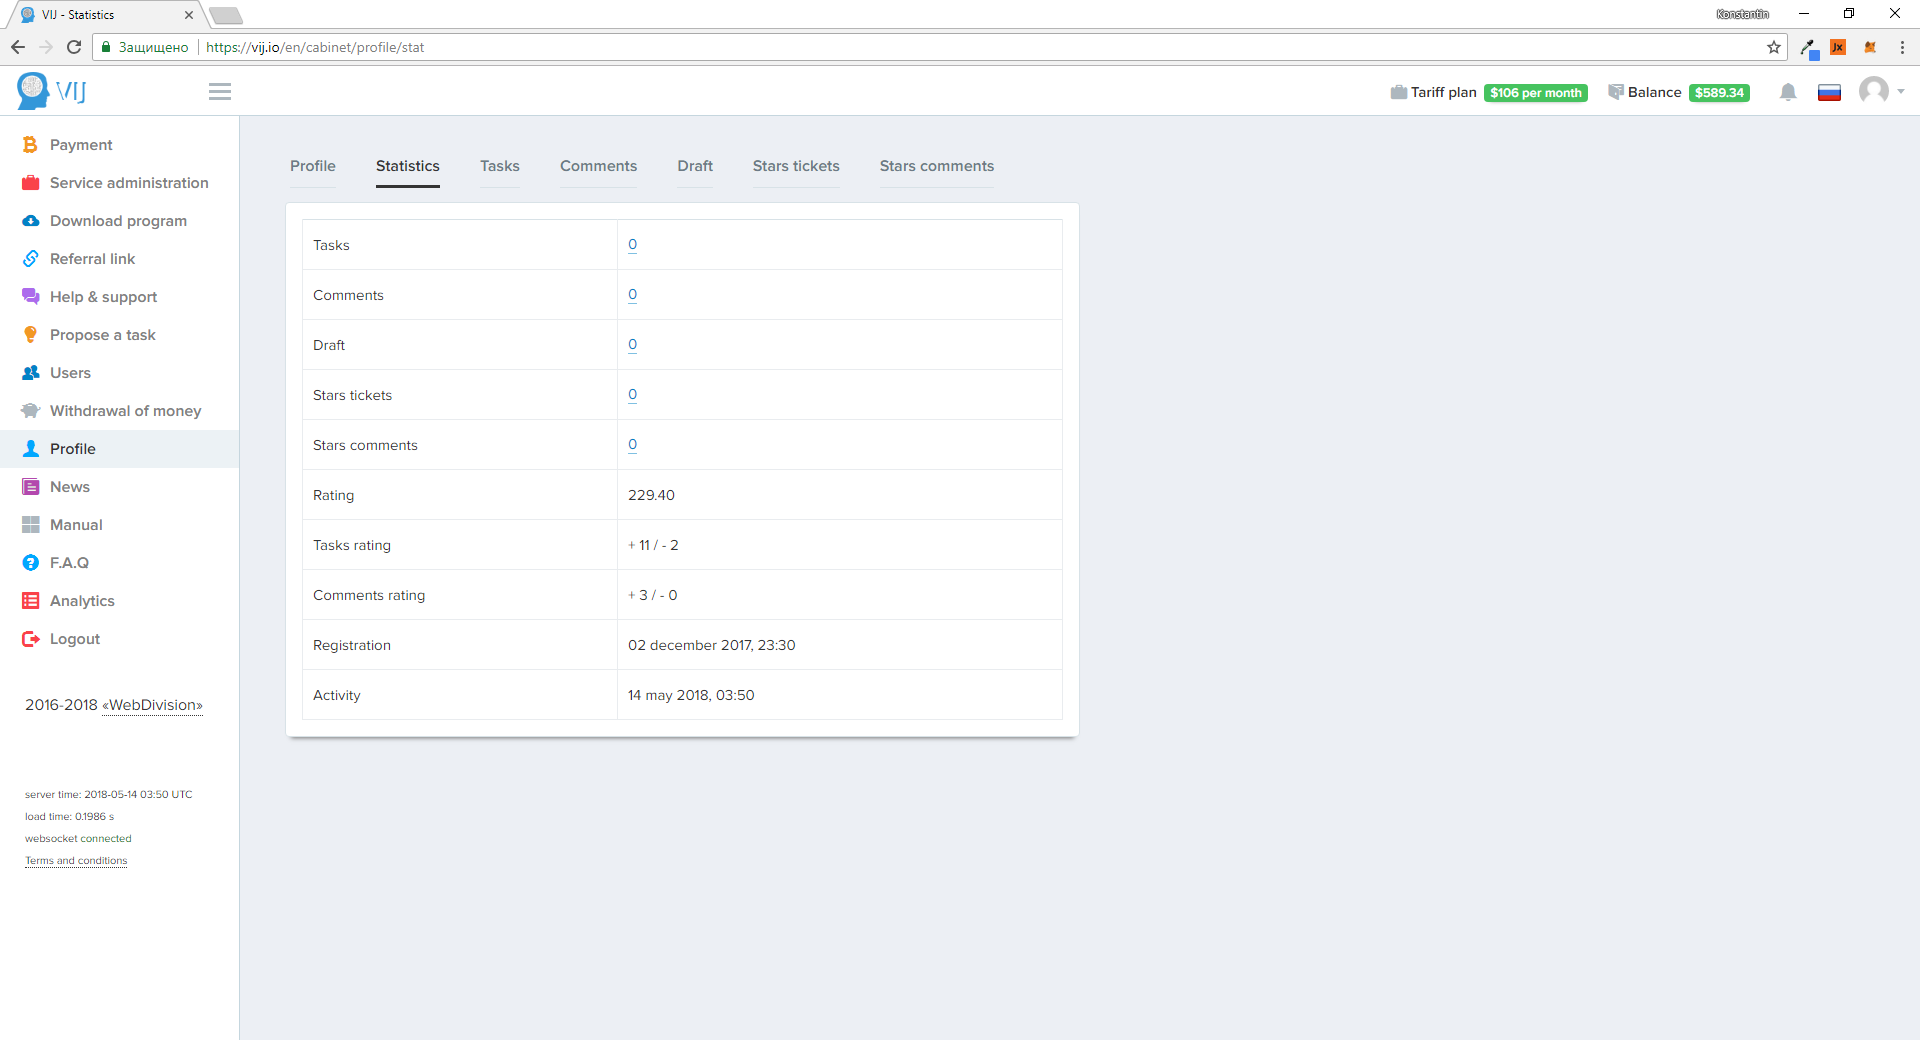1920x1040 pixels.
Task: Open the Terms and conditions link
Action: coord(76,861)
